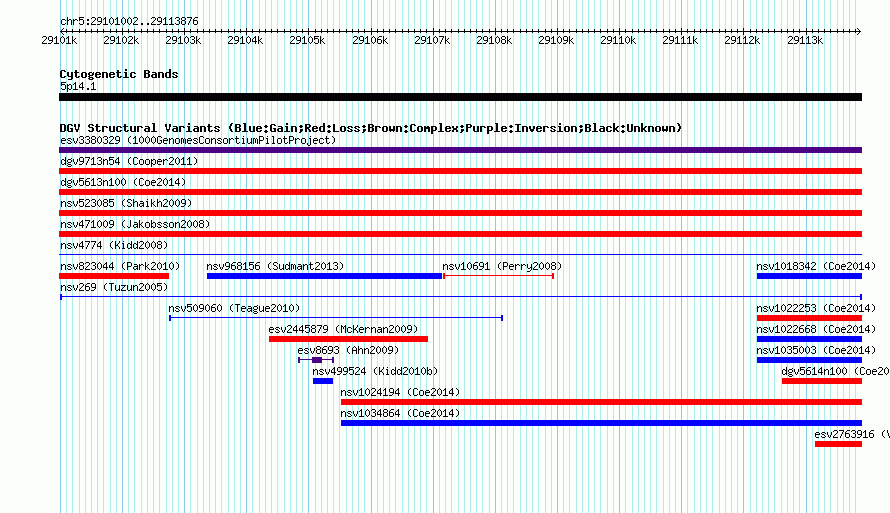Select the nsv1024194 (Coe2014) label
The image size is (890, 513).
(400, 392)
